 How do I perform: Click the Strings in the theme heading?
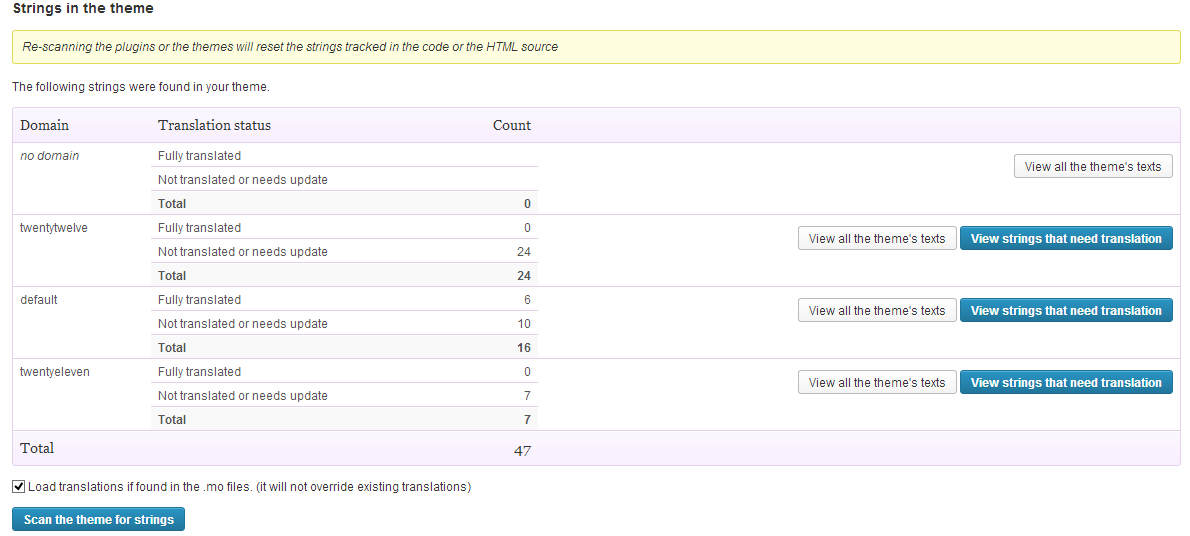(82, 8)
